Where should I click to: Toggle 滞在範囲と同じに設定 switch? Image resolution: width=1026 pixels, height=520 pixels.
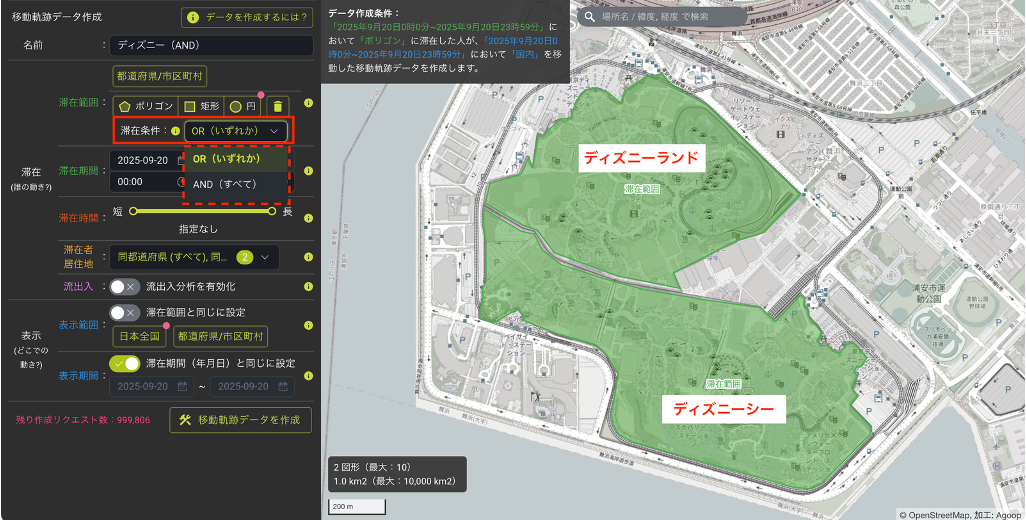(124, 312)
